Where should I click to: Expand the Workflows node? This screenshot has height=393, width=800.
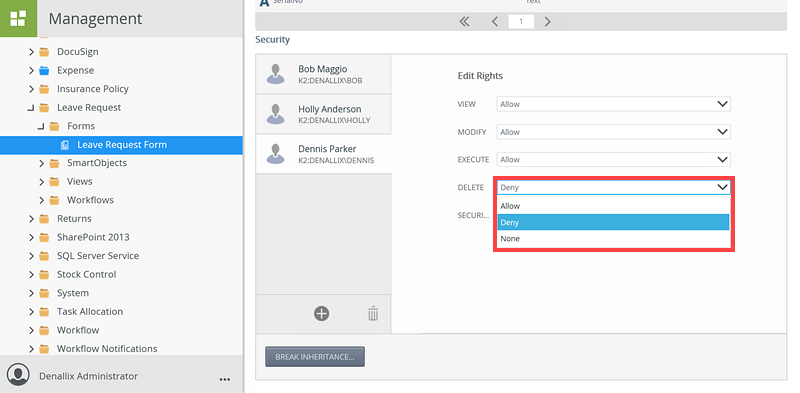[x=41, y=200]
